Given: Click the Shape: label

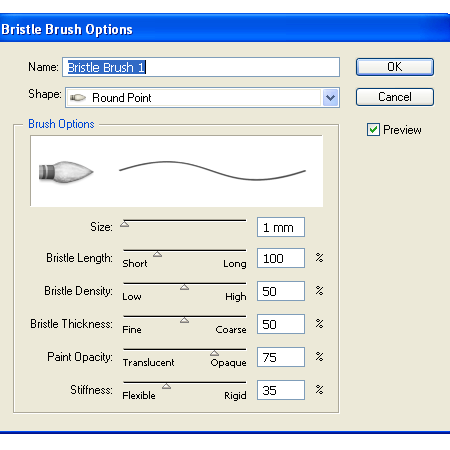Looking at the screenshot, I should tap(45, 94).
